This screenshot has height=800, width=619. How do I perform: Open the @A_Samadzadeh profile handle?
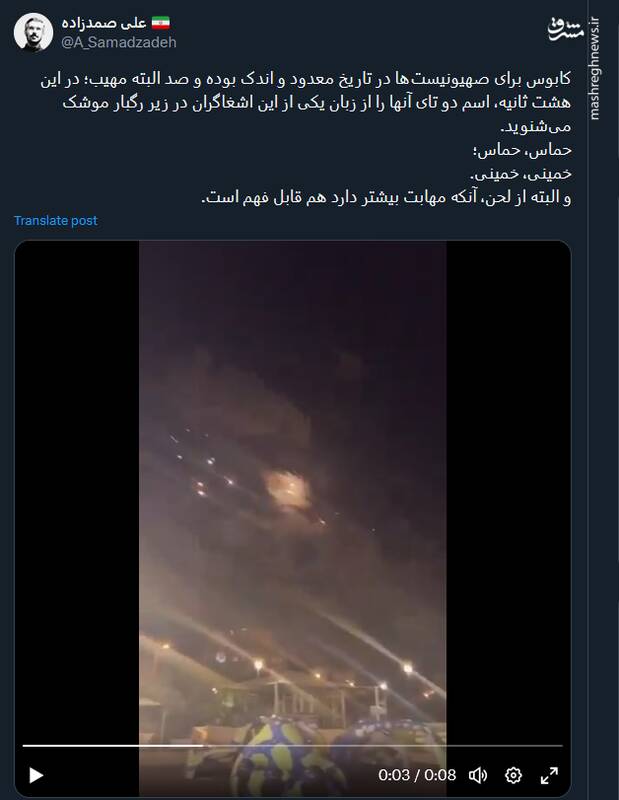[119, 42]
